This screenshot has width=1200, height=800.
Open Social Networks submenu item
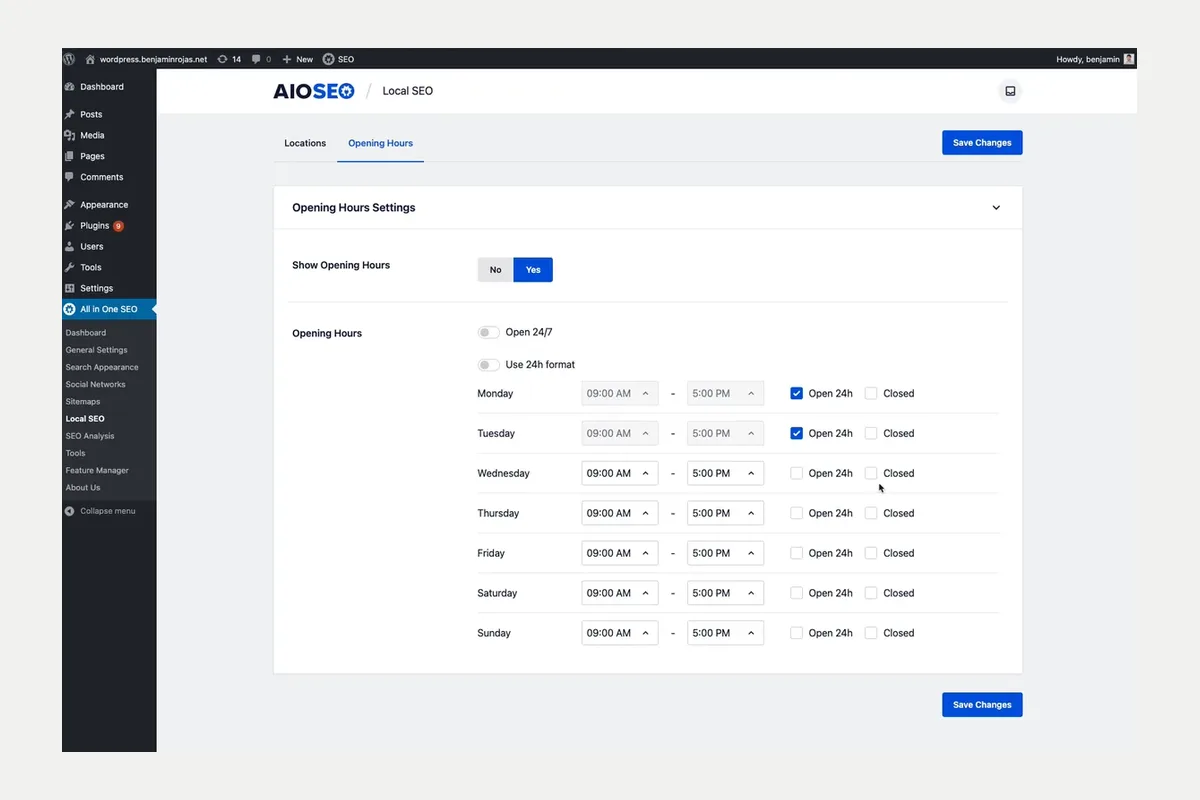click(96, 384)
